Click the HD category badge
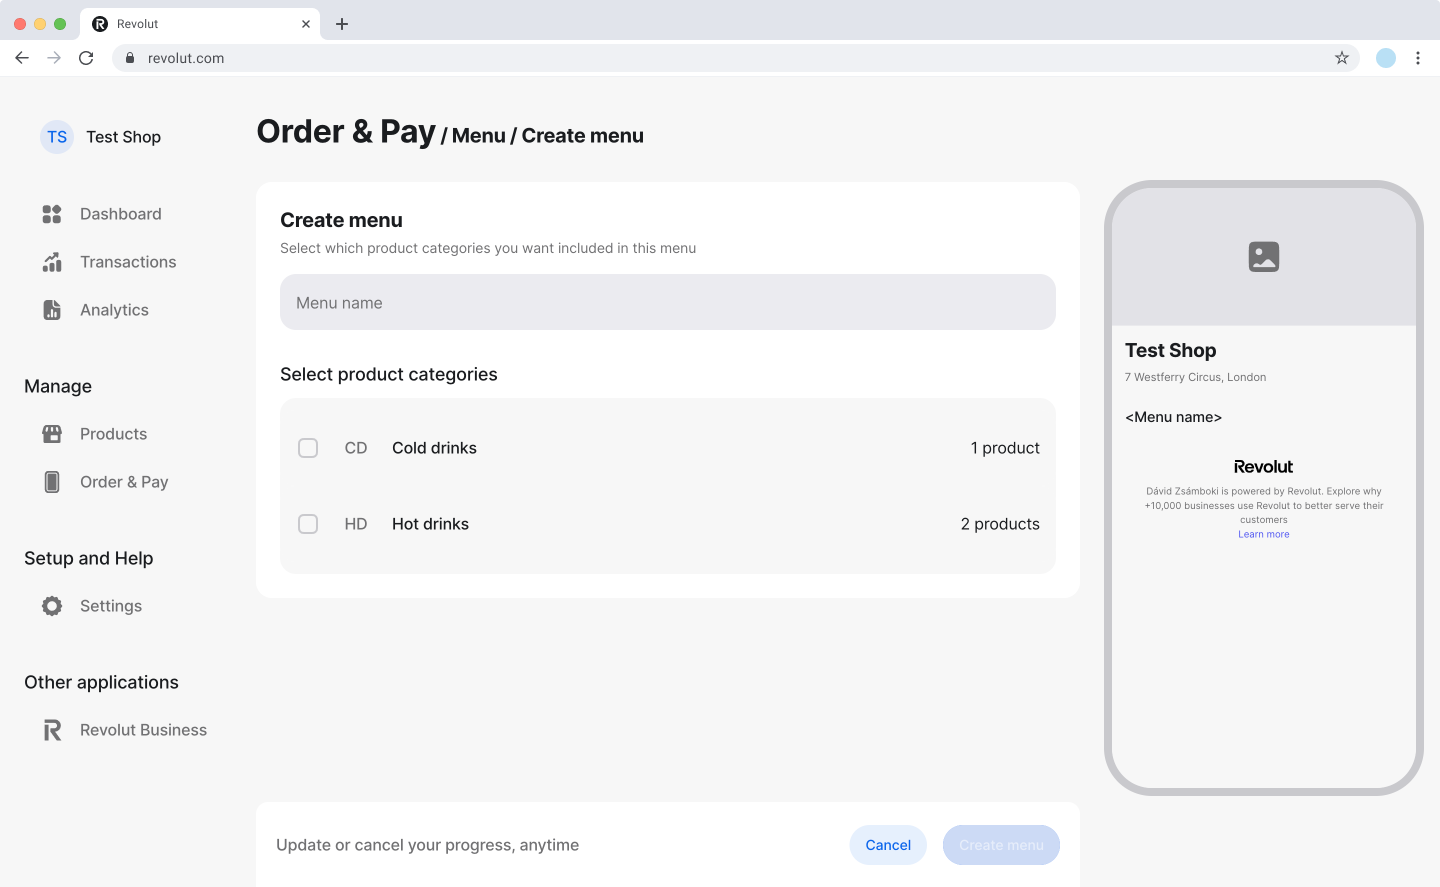 [x=356, y=524]
